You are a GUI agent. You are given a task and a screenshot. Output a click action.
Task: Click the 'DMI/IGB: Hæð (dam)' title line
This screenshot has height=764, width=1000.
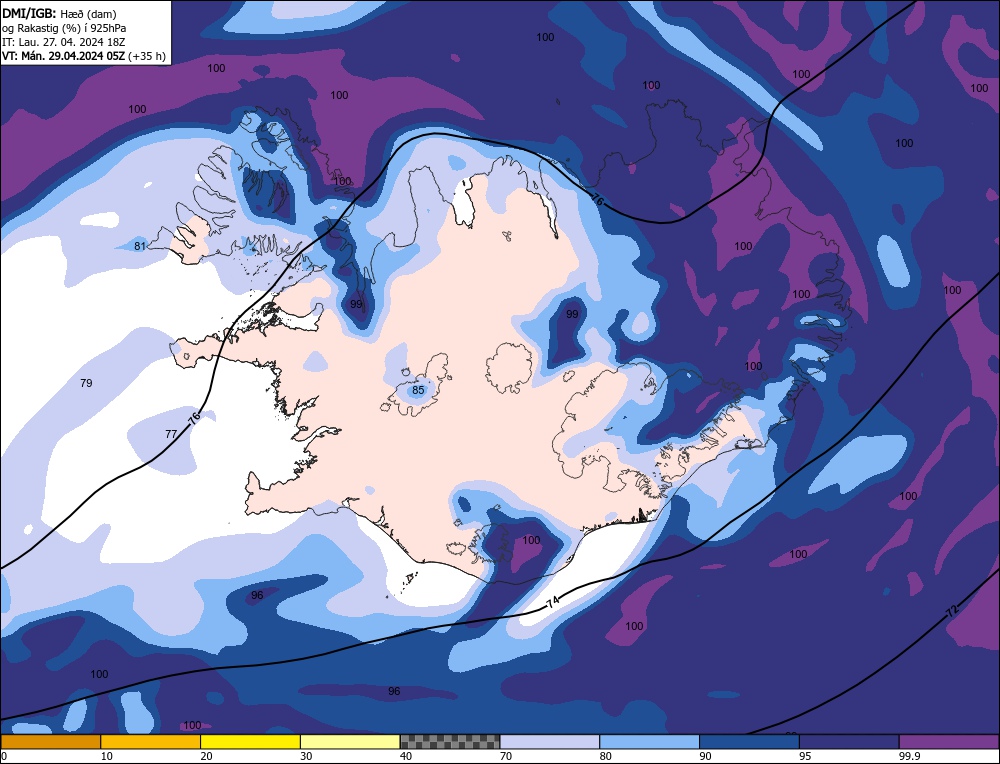(x=59, y=13)
